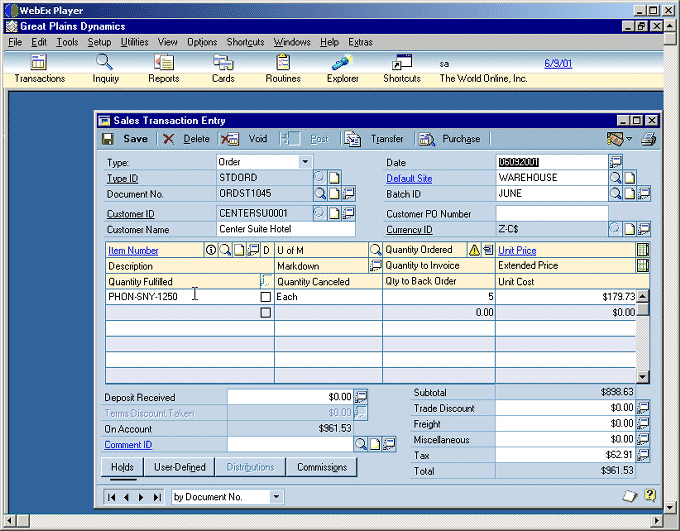Click the Commissions button
The image size is (680, 531).
(322, 467)
